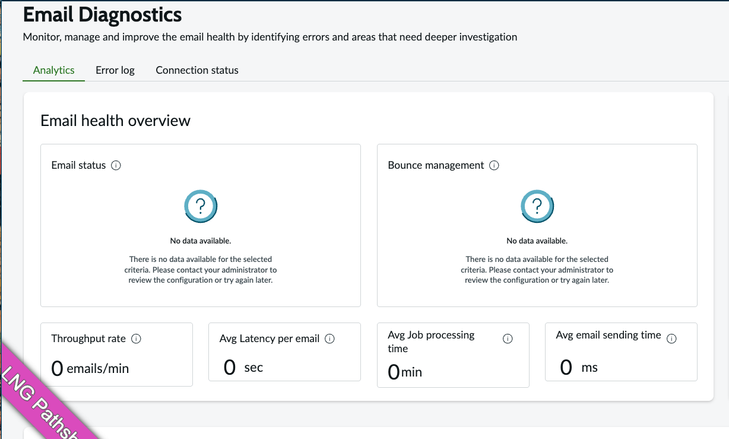Viewport: 729px width, 439px height.
Task: Click the 0 ms email sending time value
Action: [x=578, y=368]
